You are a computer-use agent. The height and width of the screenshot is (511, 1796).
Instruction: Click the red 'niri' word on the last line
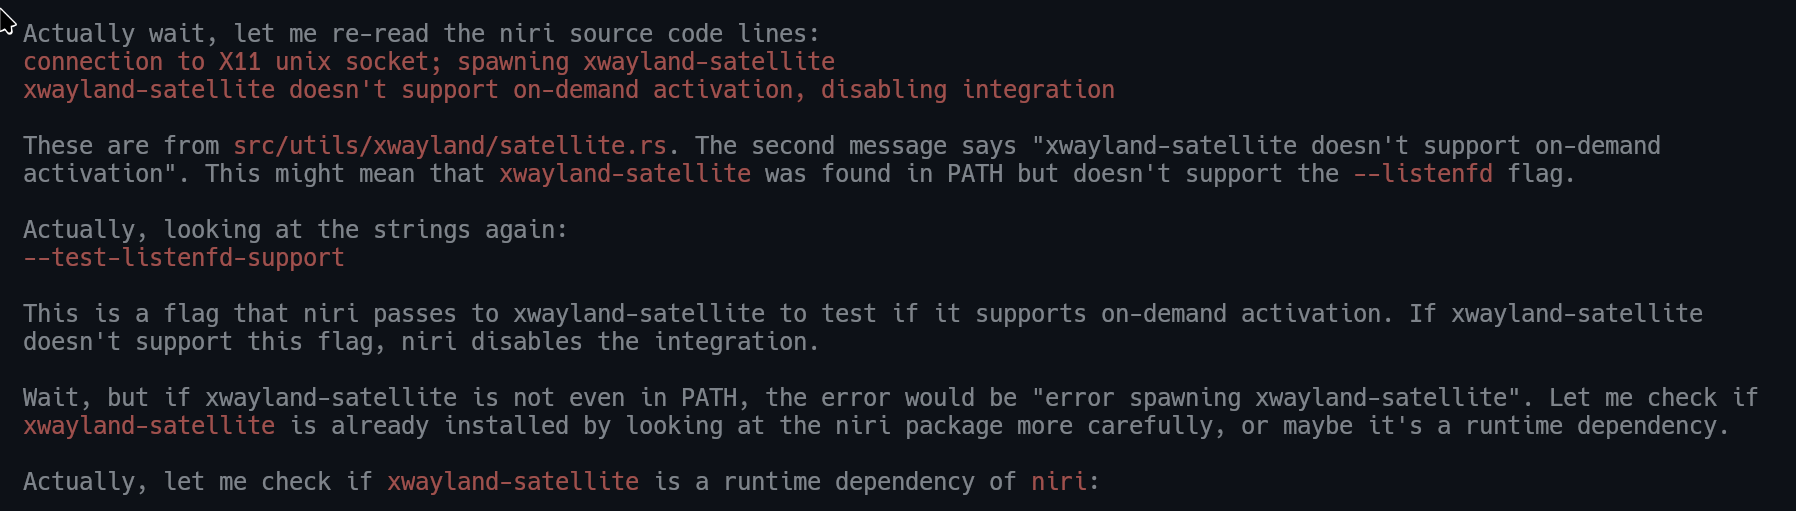[x=1059, y=482]
